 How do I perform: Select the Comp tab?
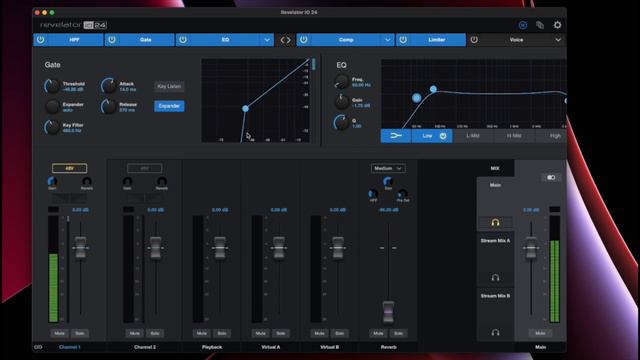coord(346,40)
